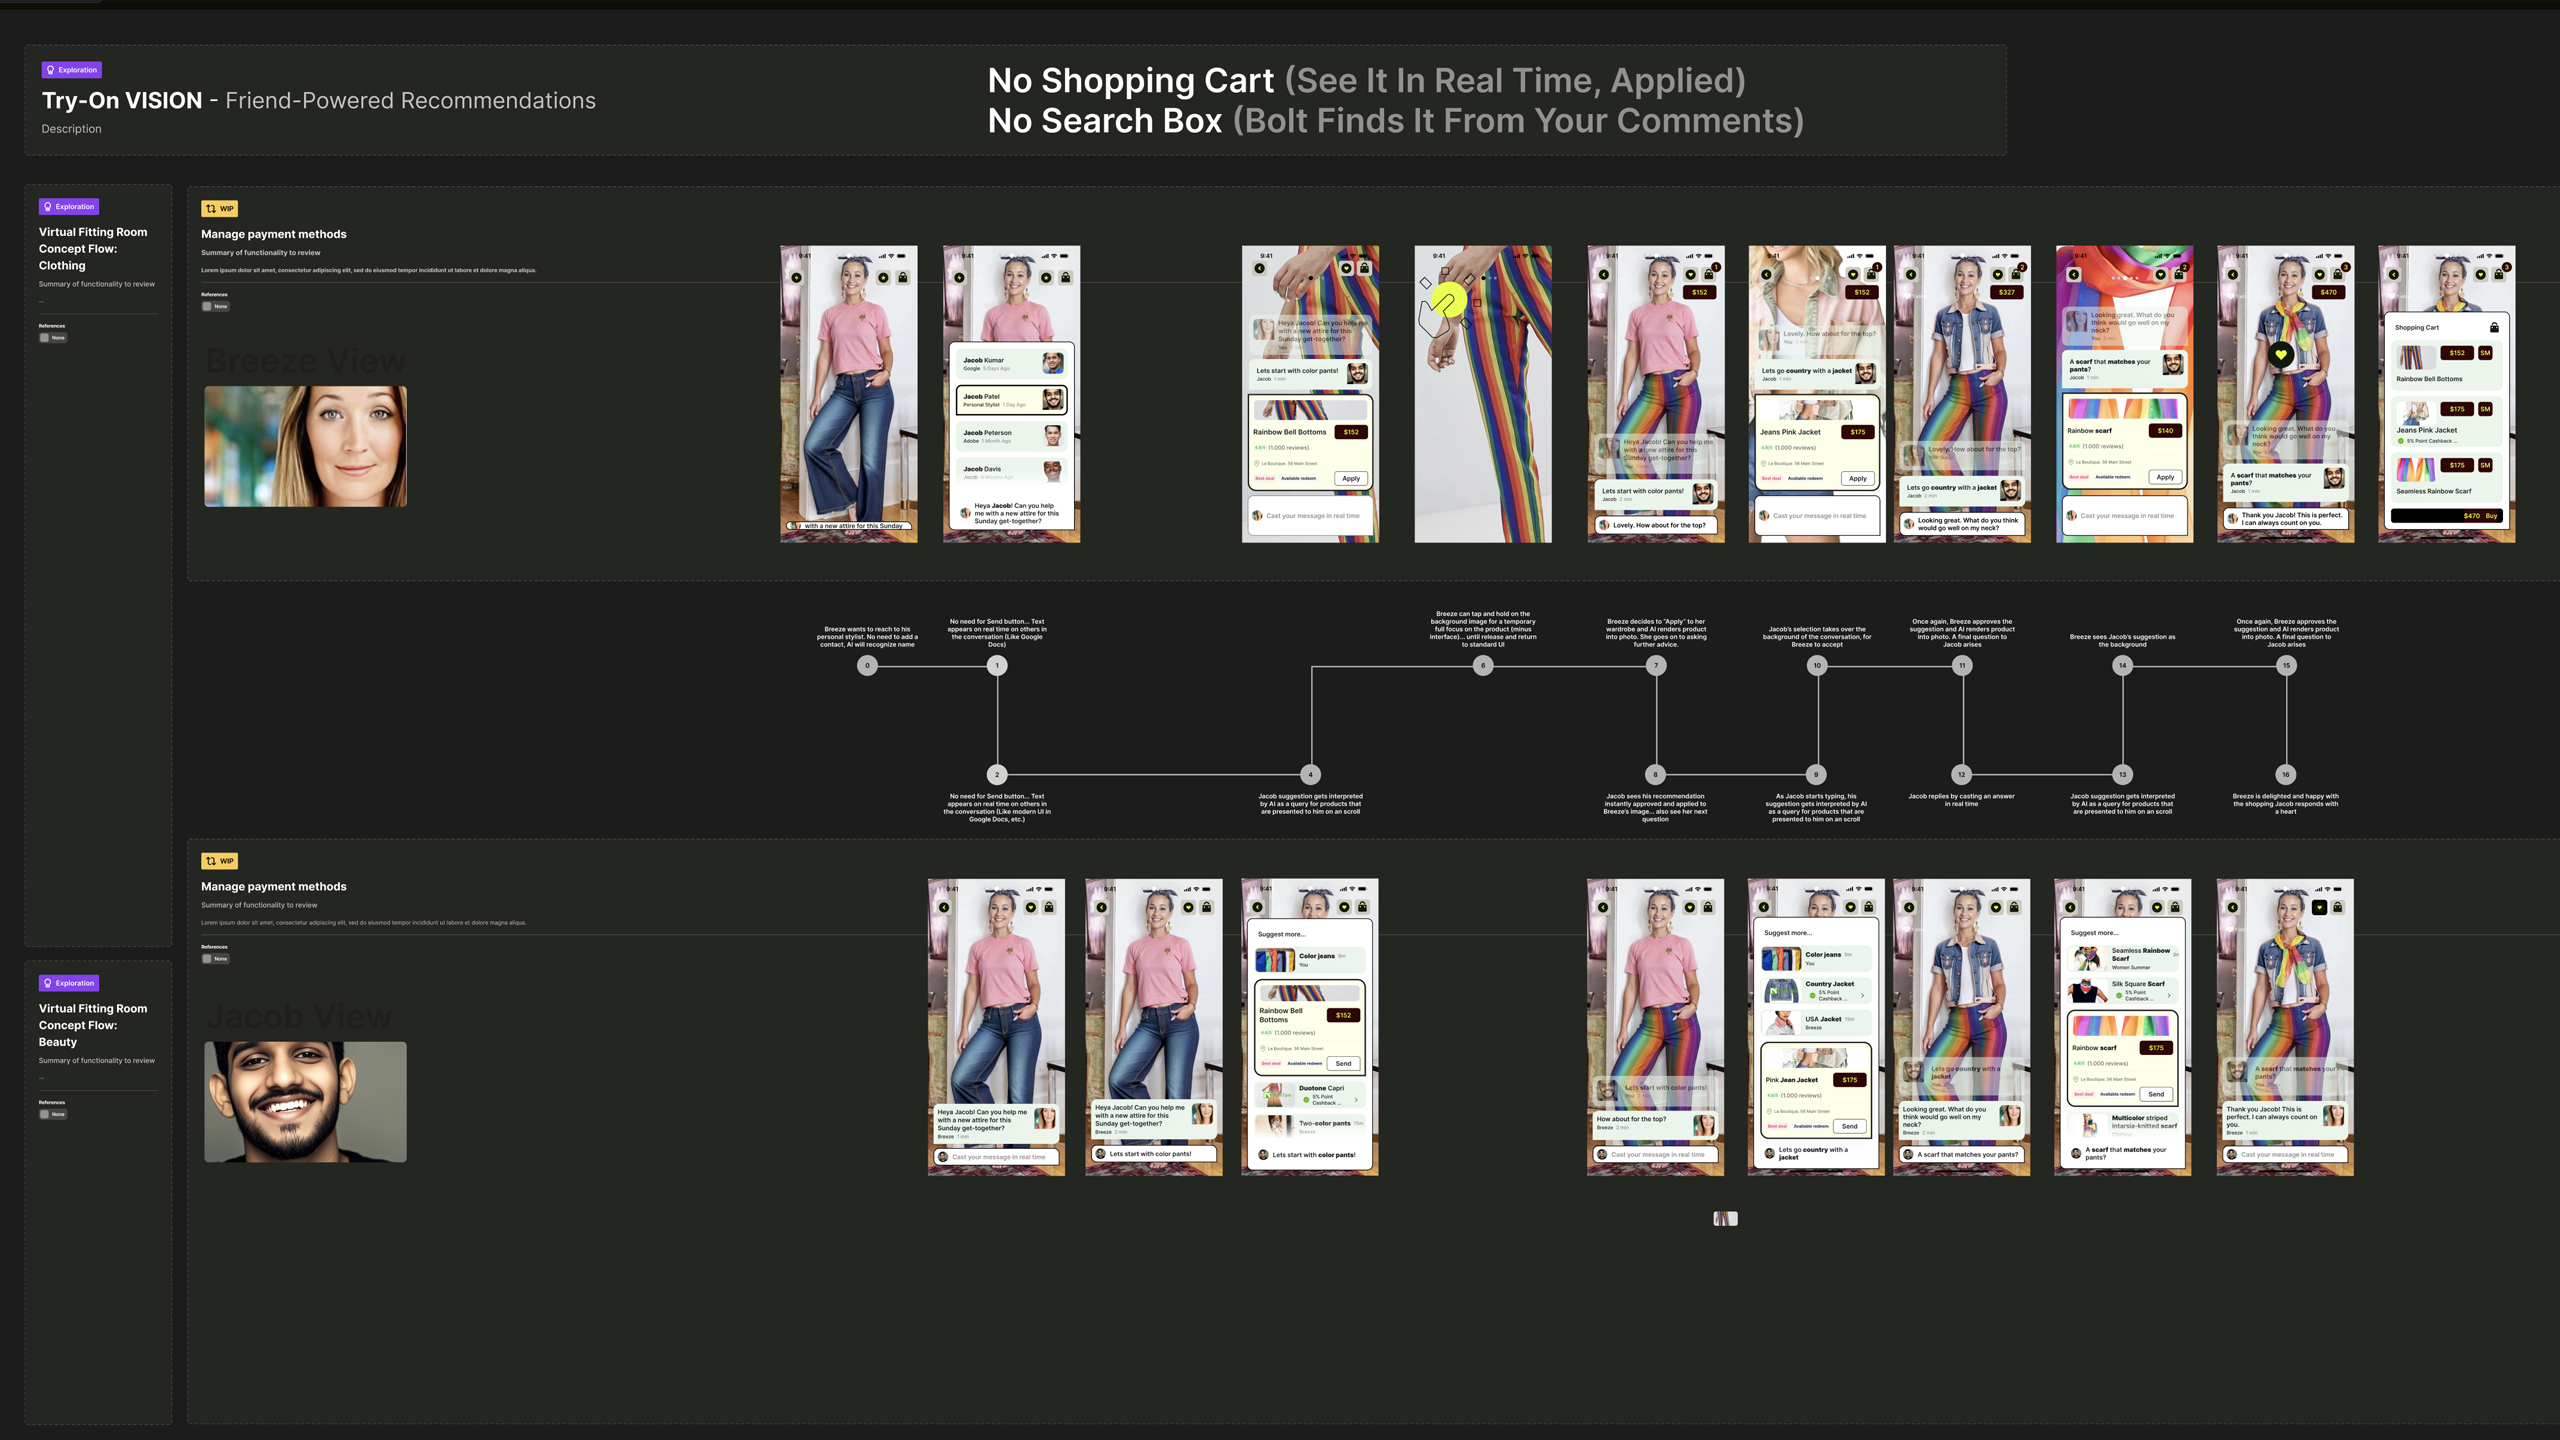Screen dimensions: 2560x1440
Task: Toggle None reference checkbox under Concept Flow: Clothing
Action: pos(44,338)
